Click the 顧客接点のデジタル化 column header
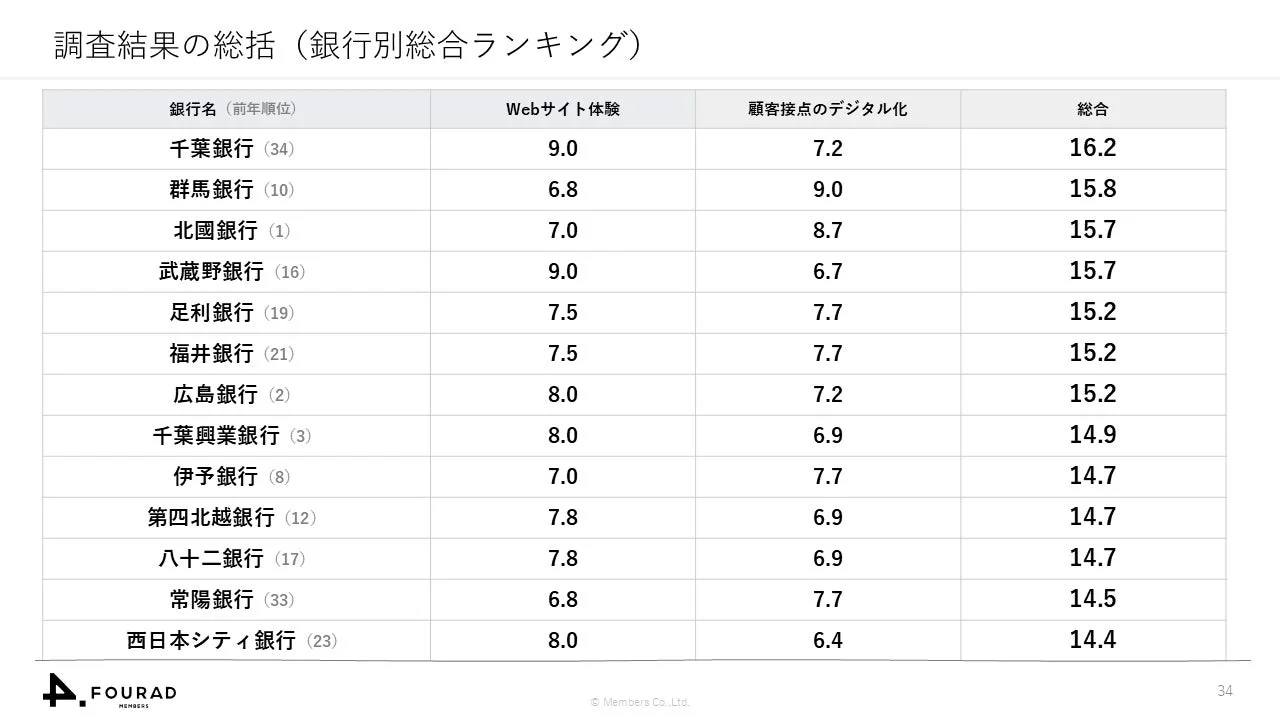 click(828, 109)
